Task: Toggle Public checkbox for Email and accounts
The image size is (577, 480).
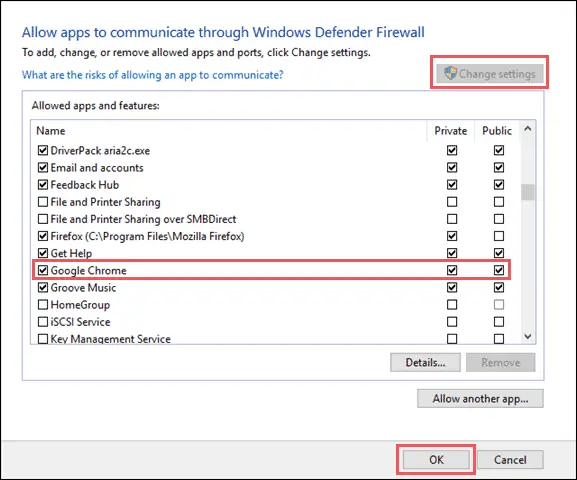Action: click(x=499, y=167)
